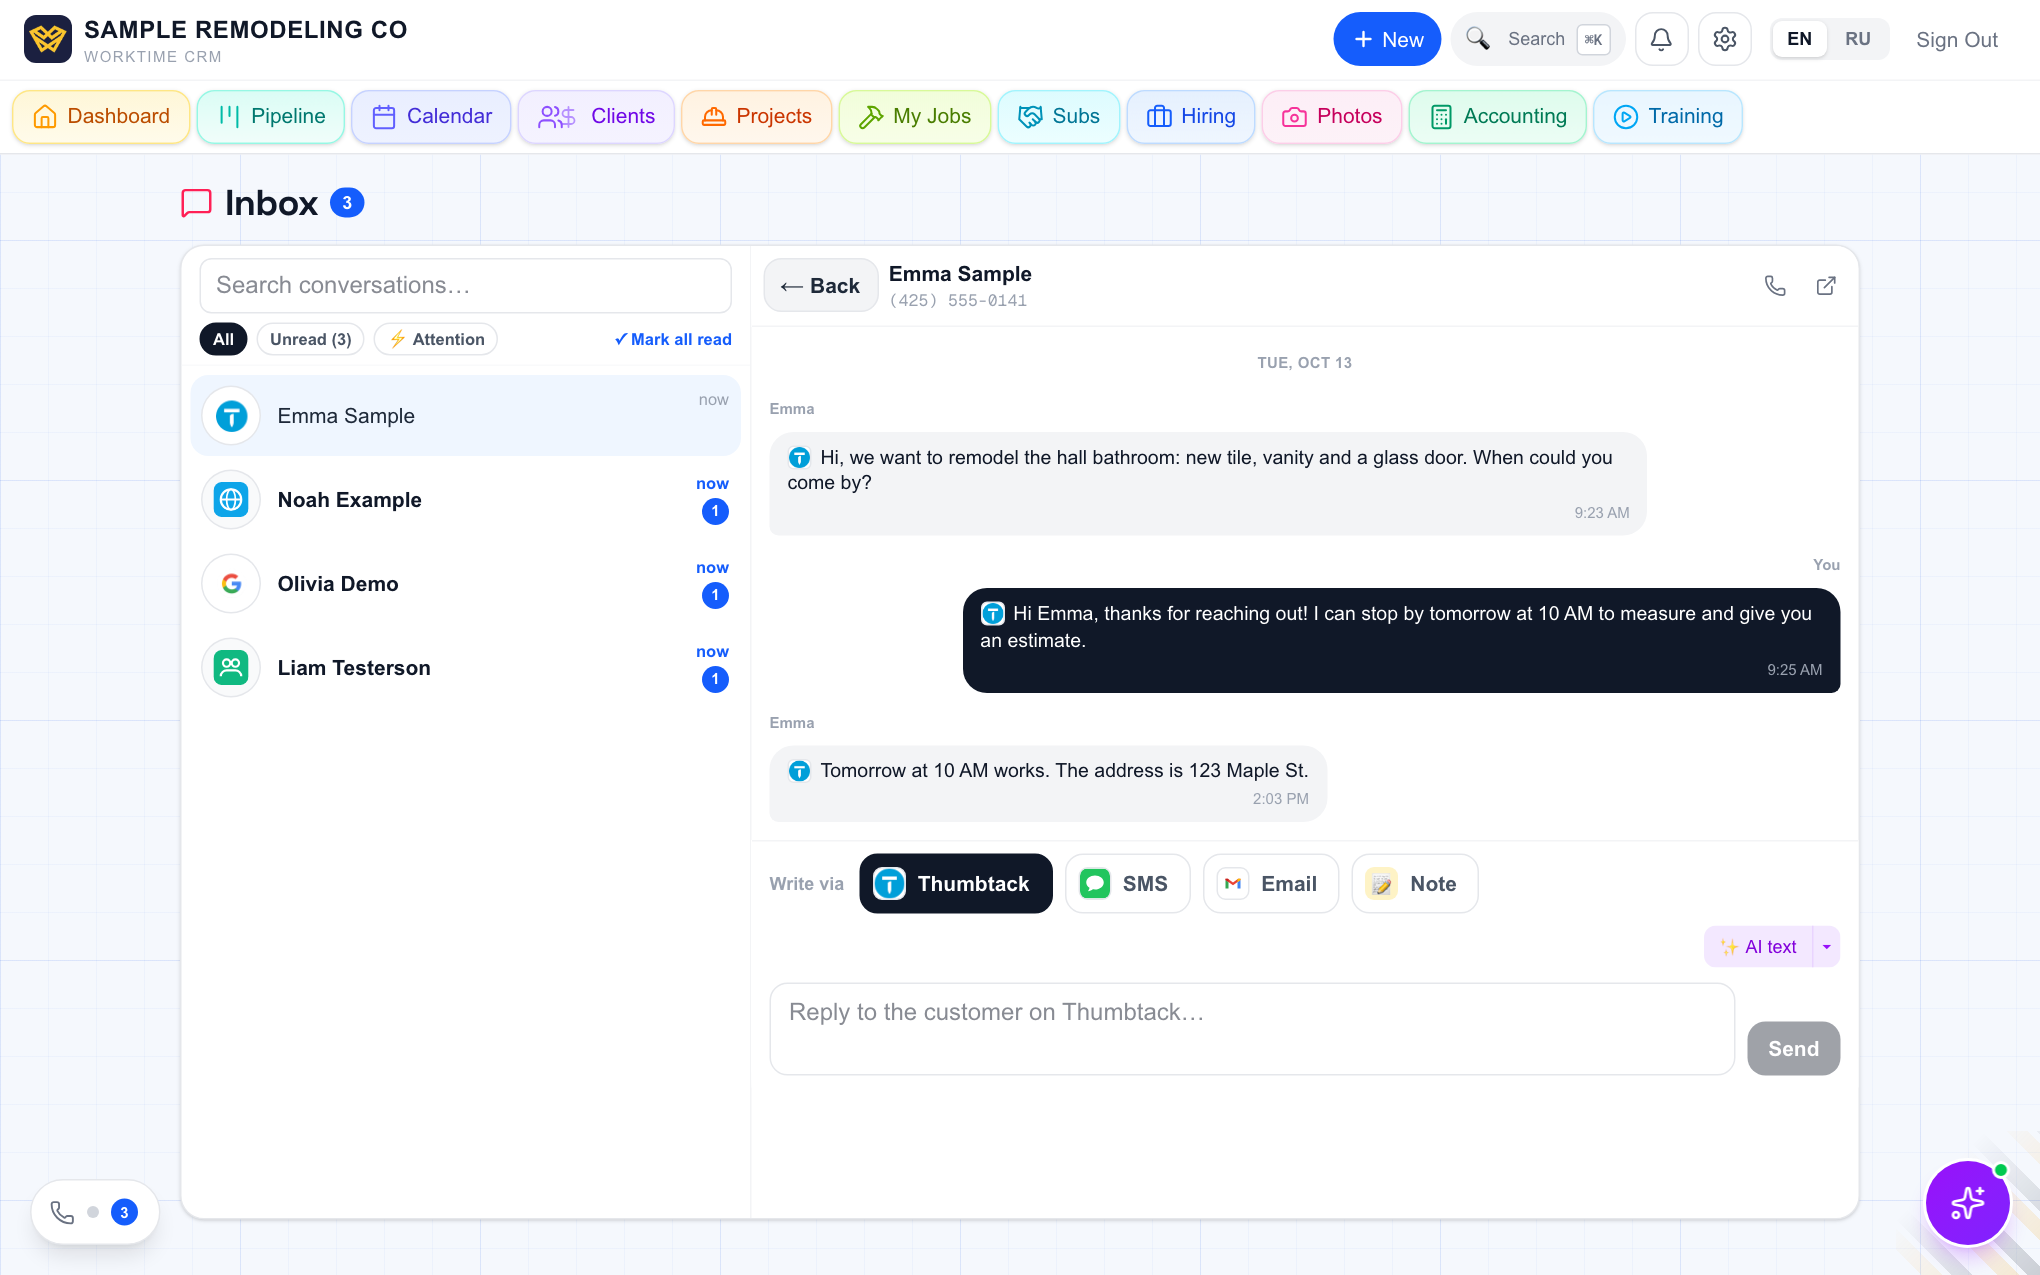Image resolution: width=2040 pixels, height=1275 pixels.
Task: Click the search magnifier icon
Action: [x=1478, y=39]
